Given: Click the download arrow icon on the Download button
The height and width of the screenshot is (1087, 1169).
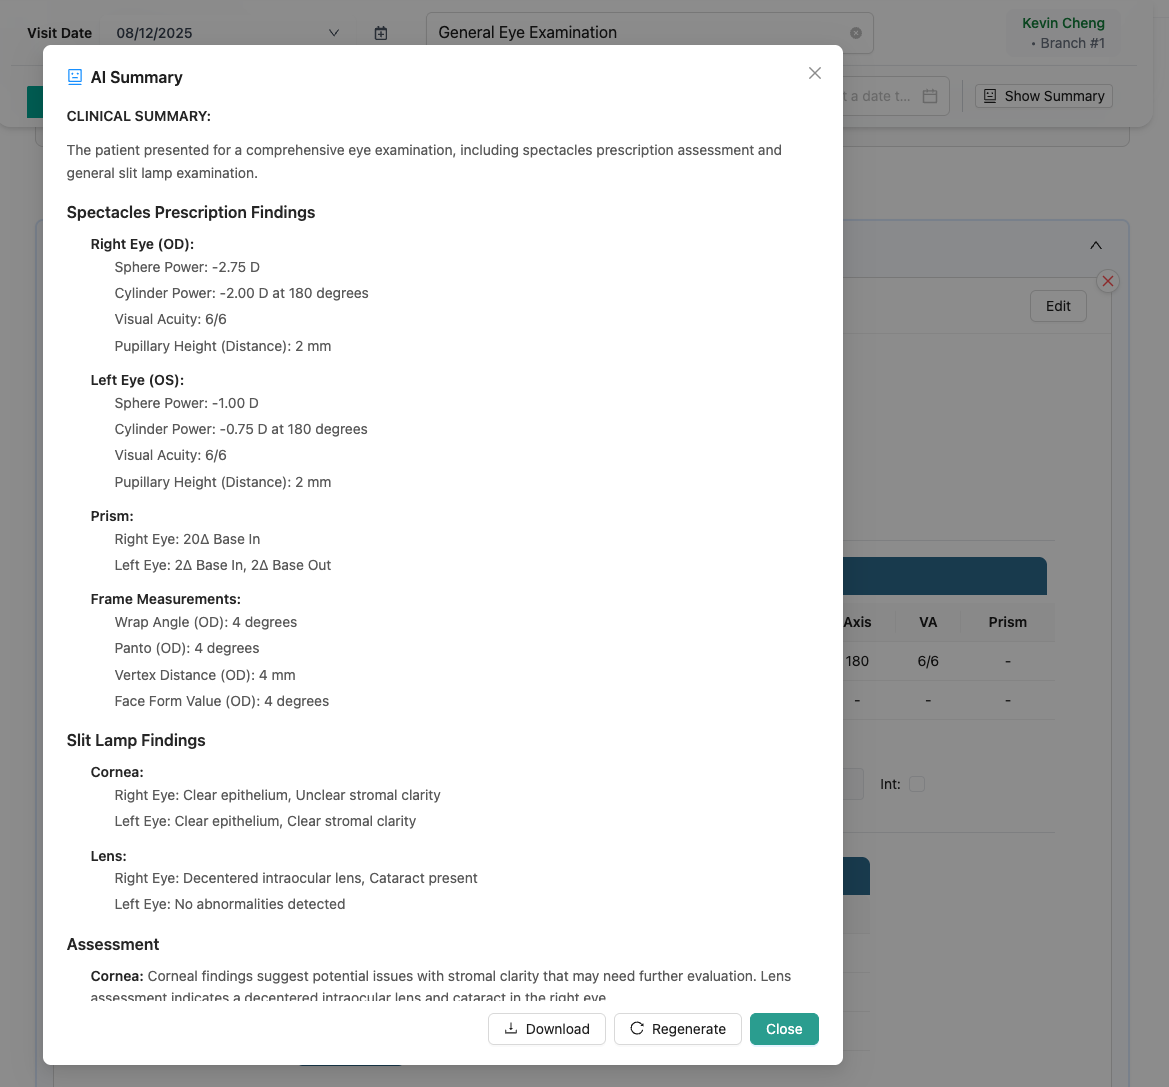Looking at the screenshot, I should click(513, 1028).
